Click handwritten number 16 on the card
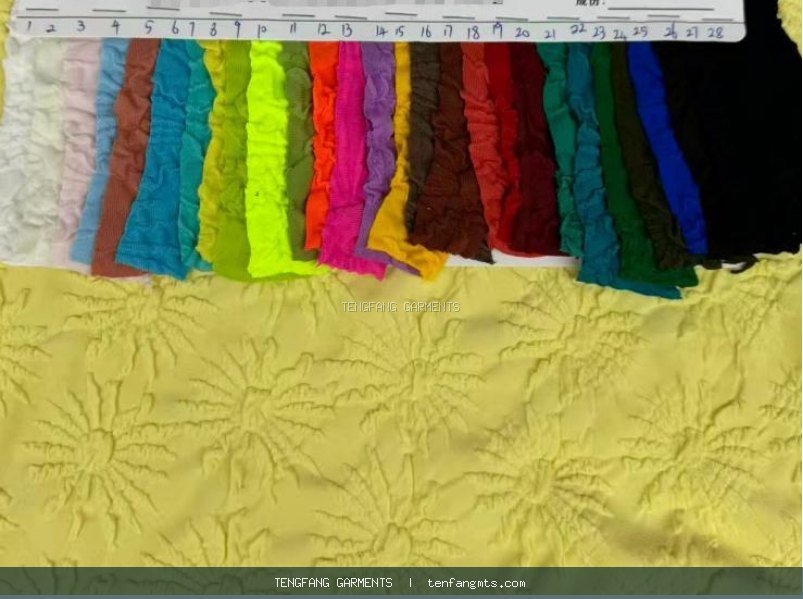Screen dimensions: 803x599 426,32
